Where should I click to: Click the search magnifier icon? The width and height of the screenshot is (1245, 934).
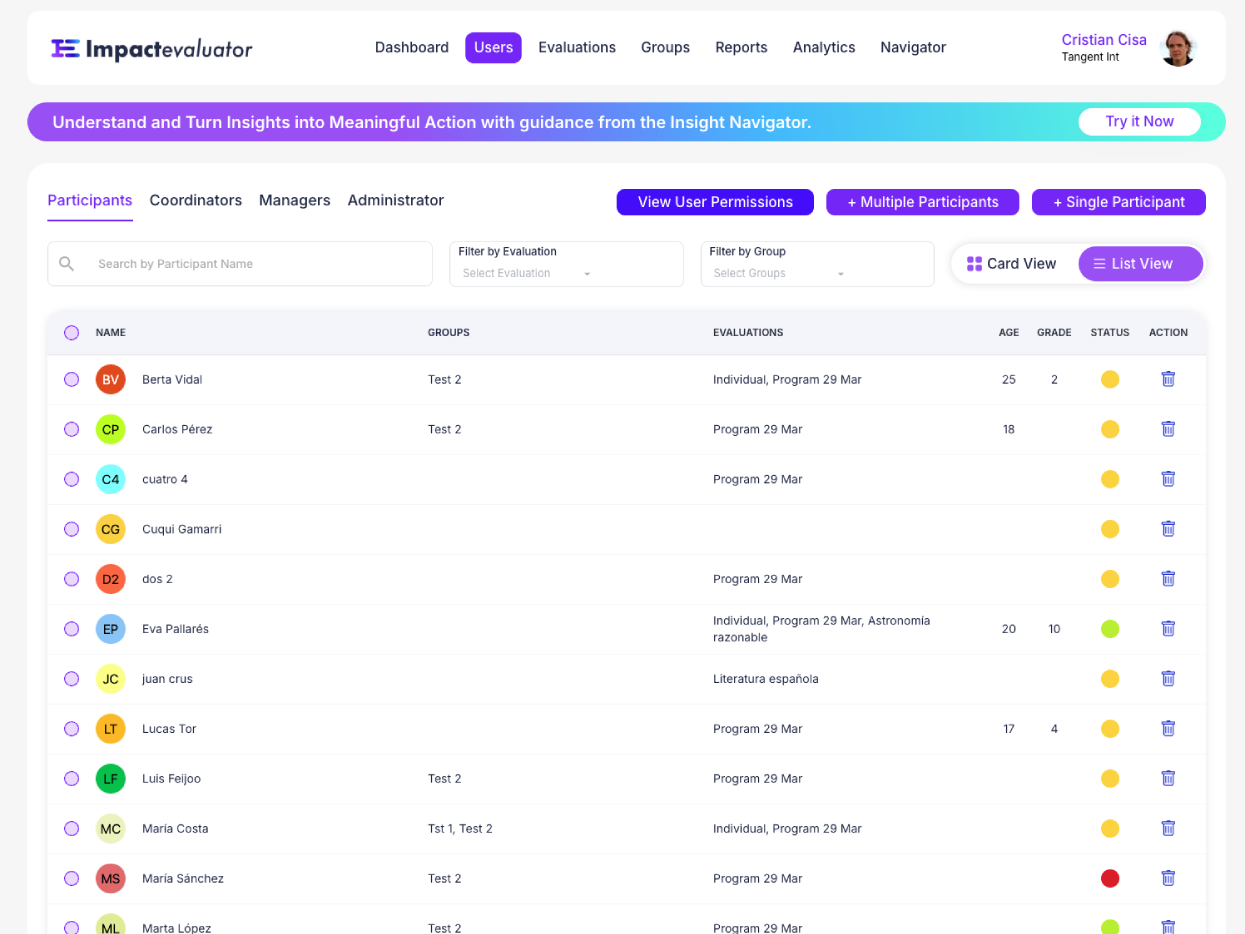pyautogui.click(x=67, y=264)
